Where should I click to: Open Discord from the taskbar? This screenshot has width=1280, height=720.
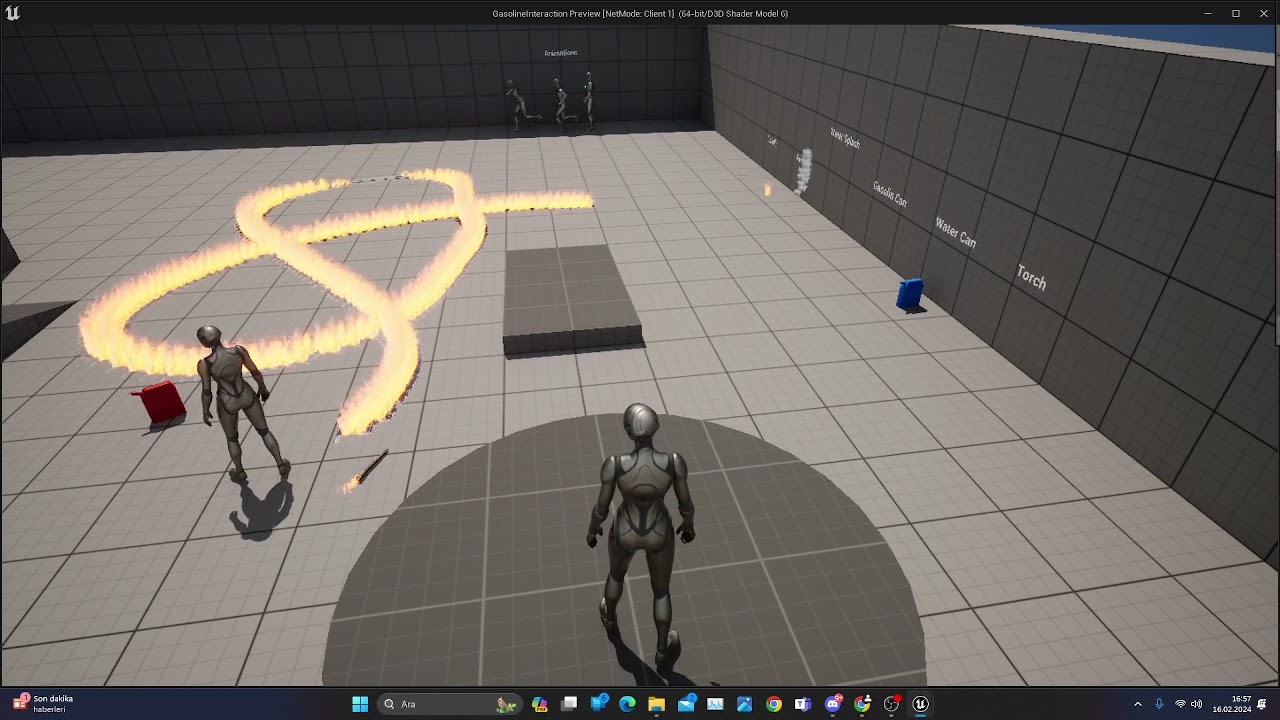(833, 704)
